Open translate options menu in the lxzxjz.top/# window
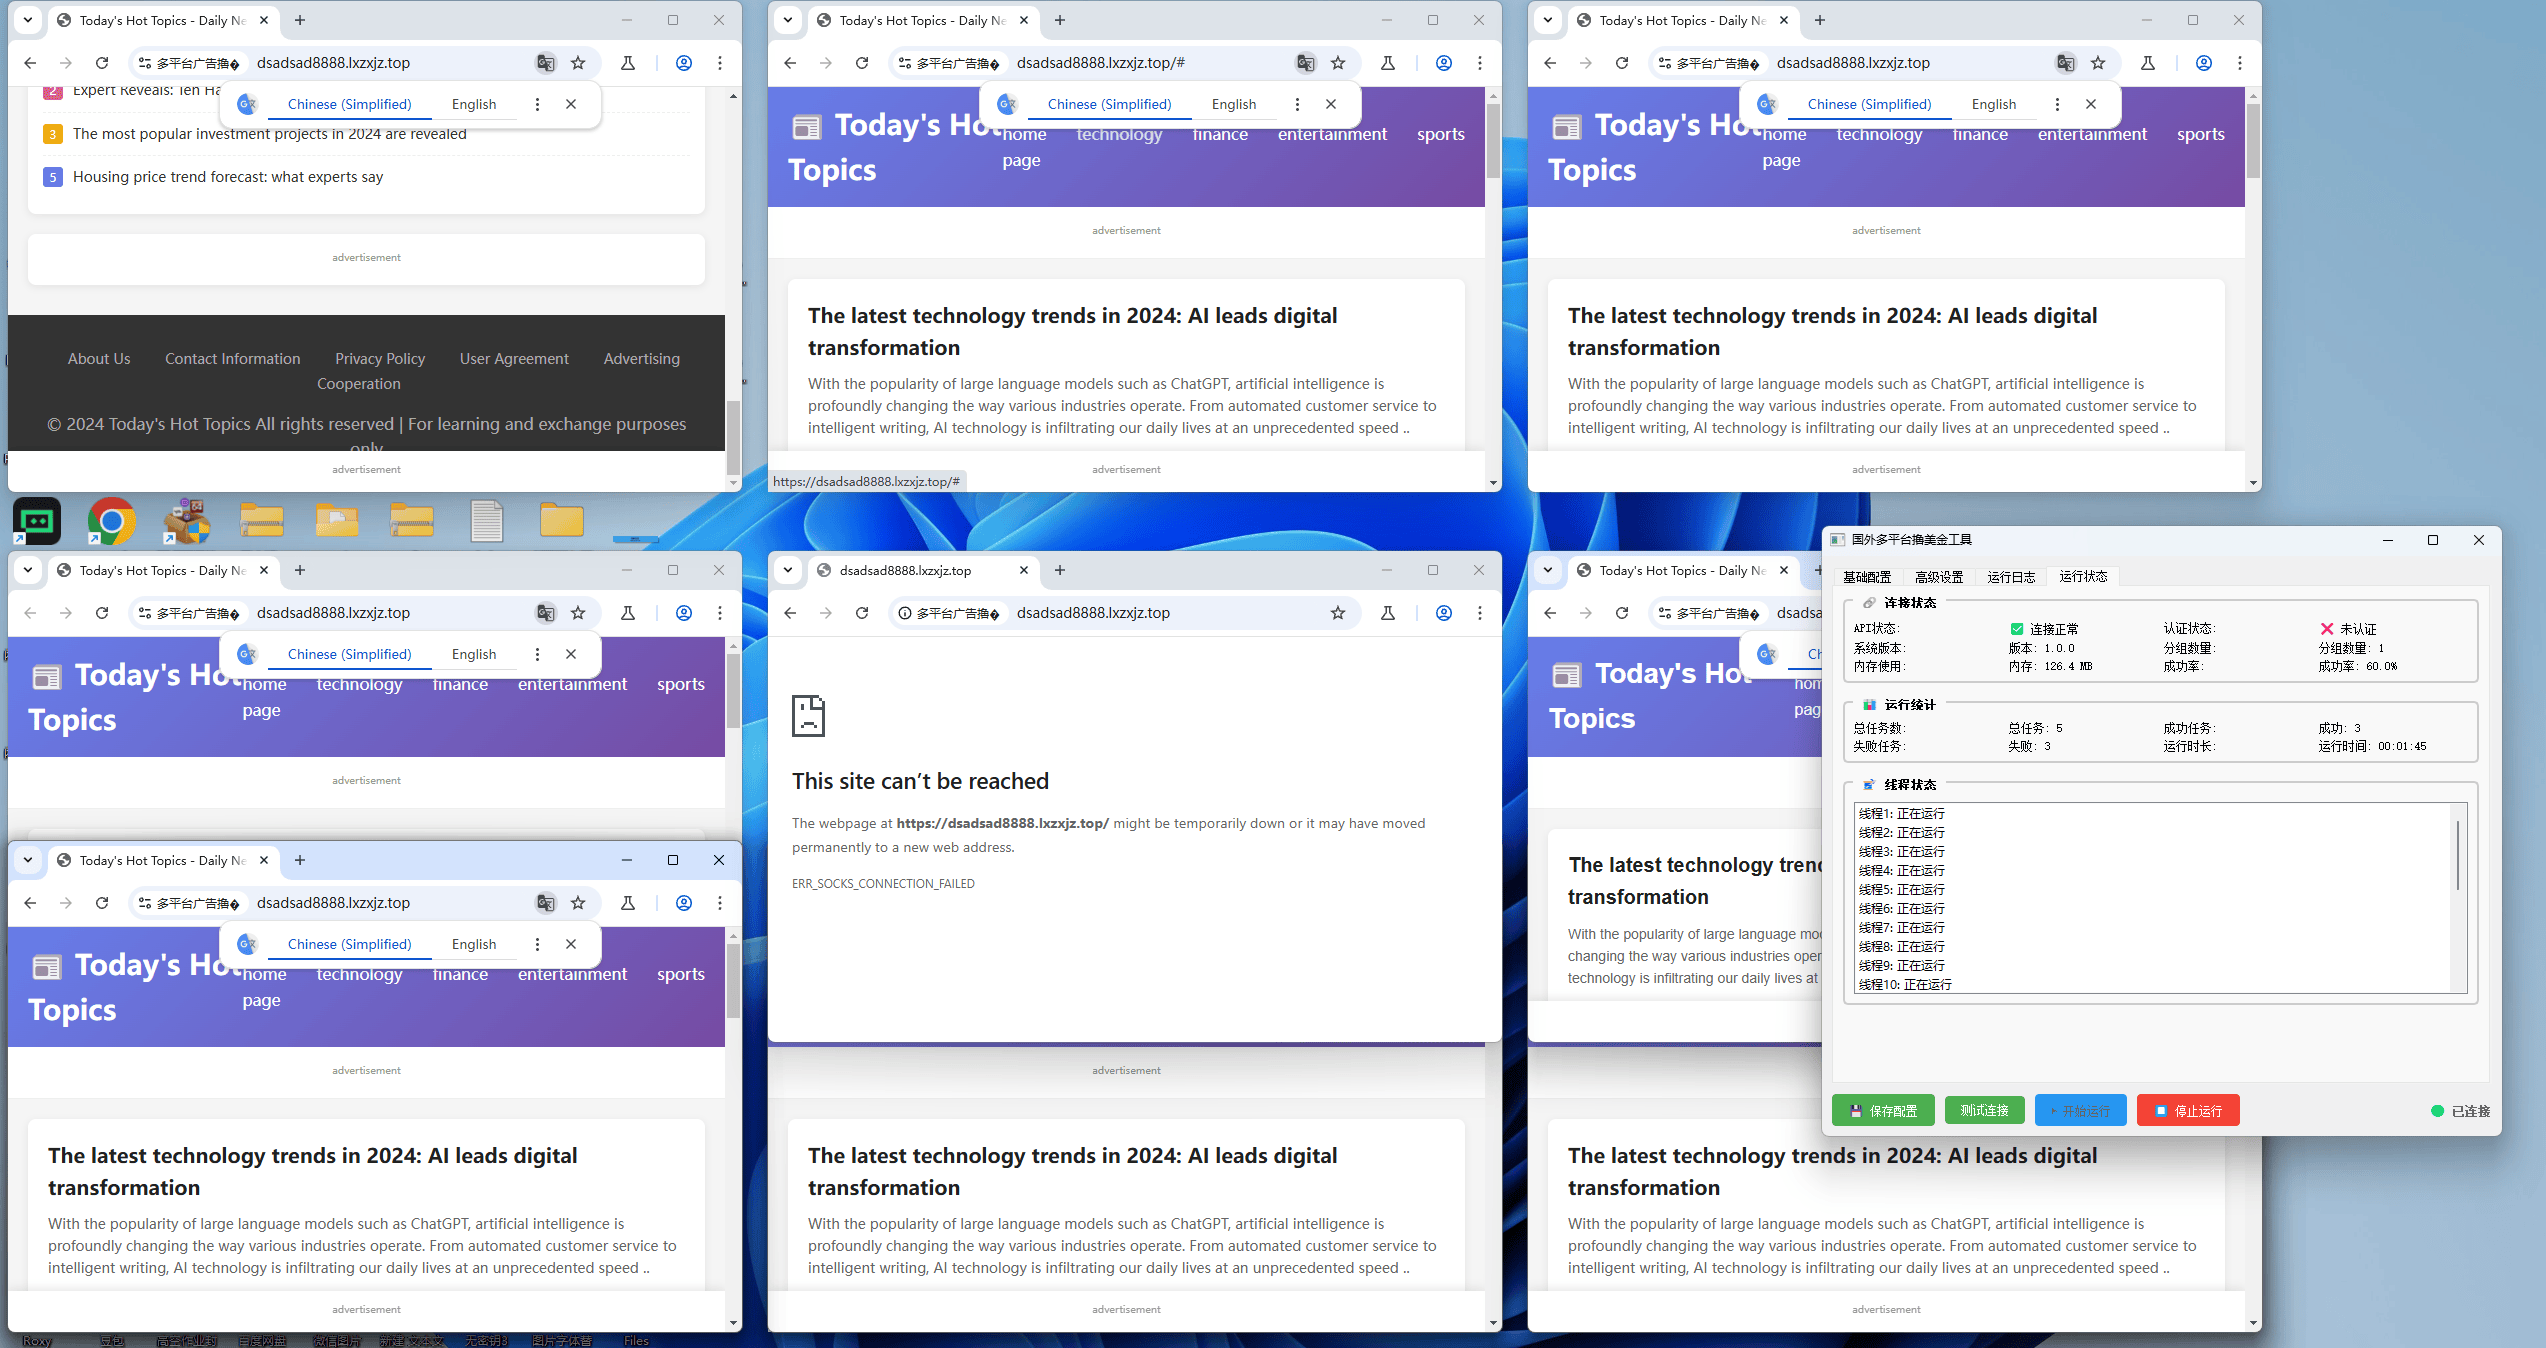 click(x=1297, y=104)
